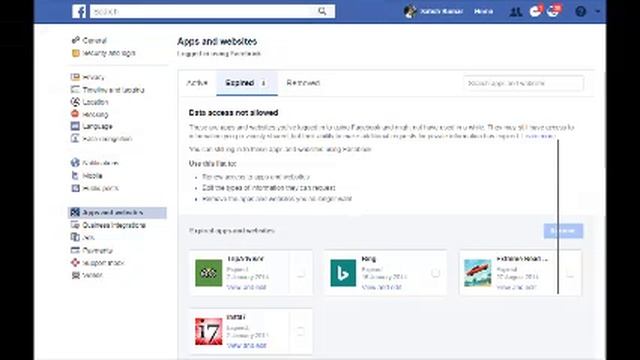Image resolution: width=640 pixels, height=360 pixels.
Task: Click the Videos icon in the sidebar
Action: pos(75,275)
